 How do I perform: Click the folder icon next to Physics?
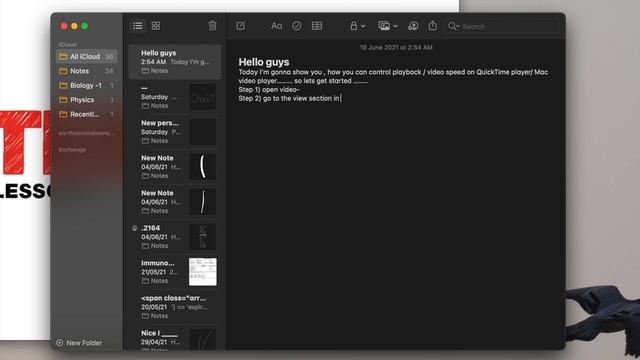click(63, 100)
